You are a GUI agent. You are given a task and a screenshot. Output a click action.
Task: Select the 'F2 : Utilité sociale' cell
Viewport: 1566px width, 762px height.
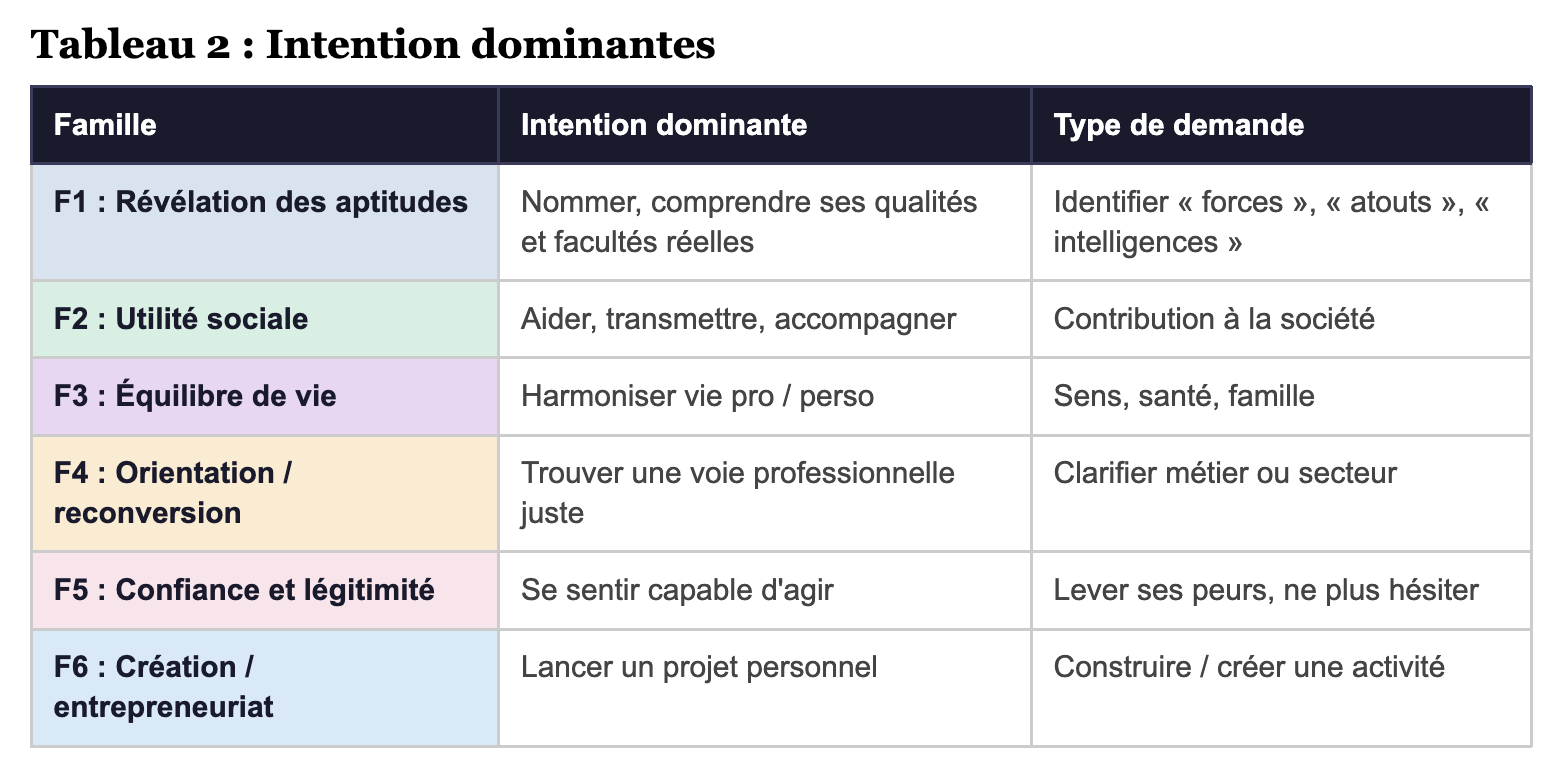pyautogui.click(x=181, y=320)
